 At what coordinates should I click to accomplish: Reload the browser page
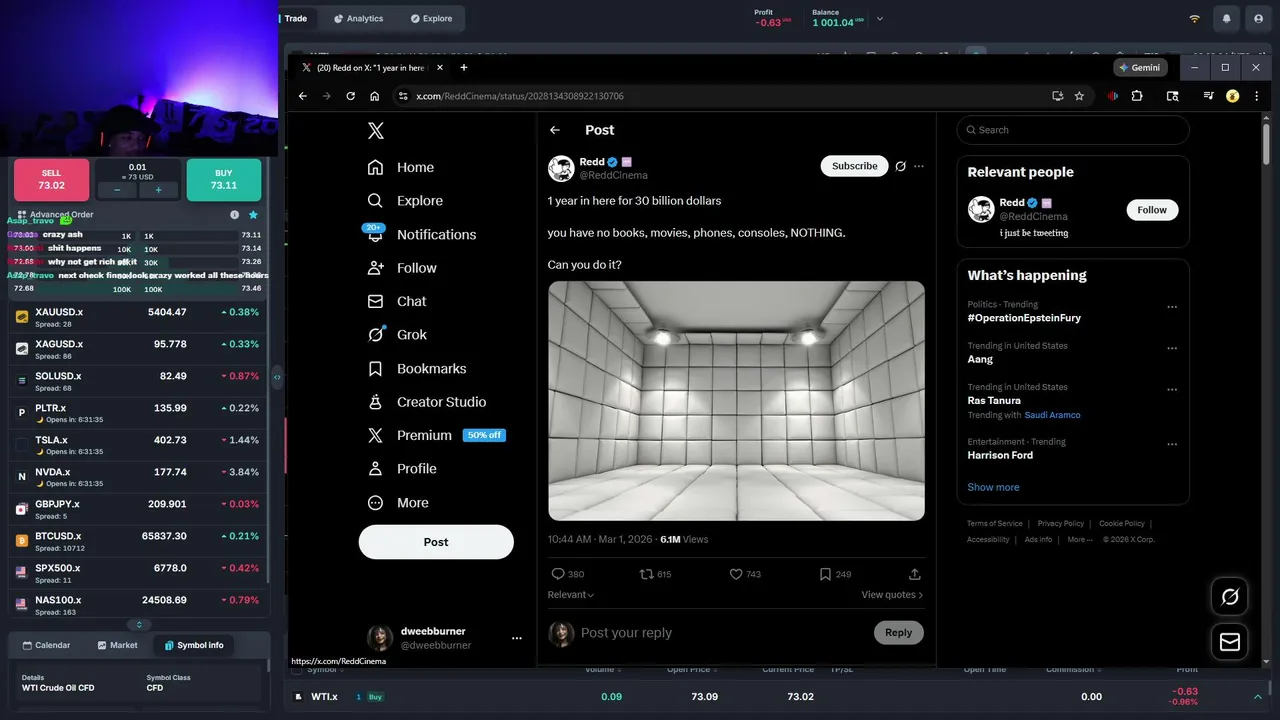[x=350, y=96]
